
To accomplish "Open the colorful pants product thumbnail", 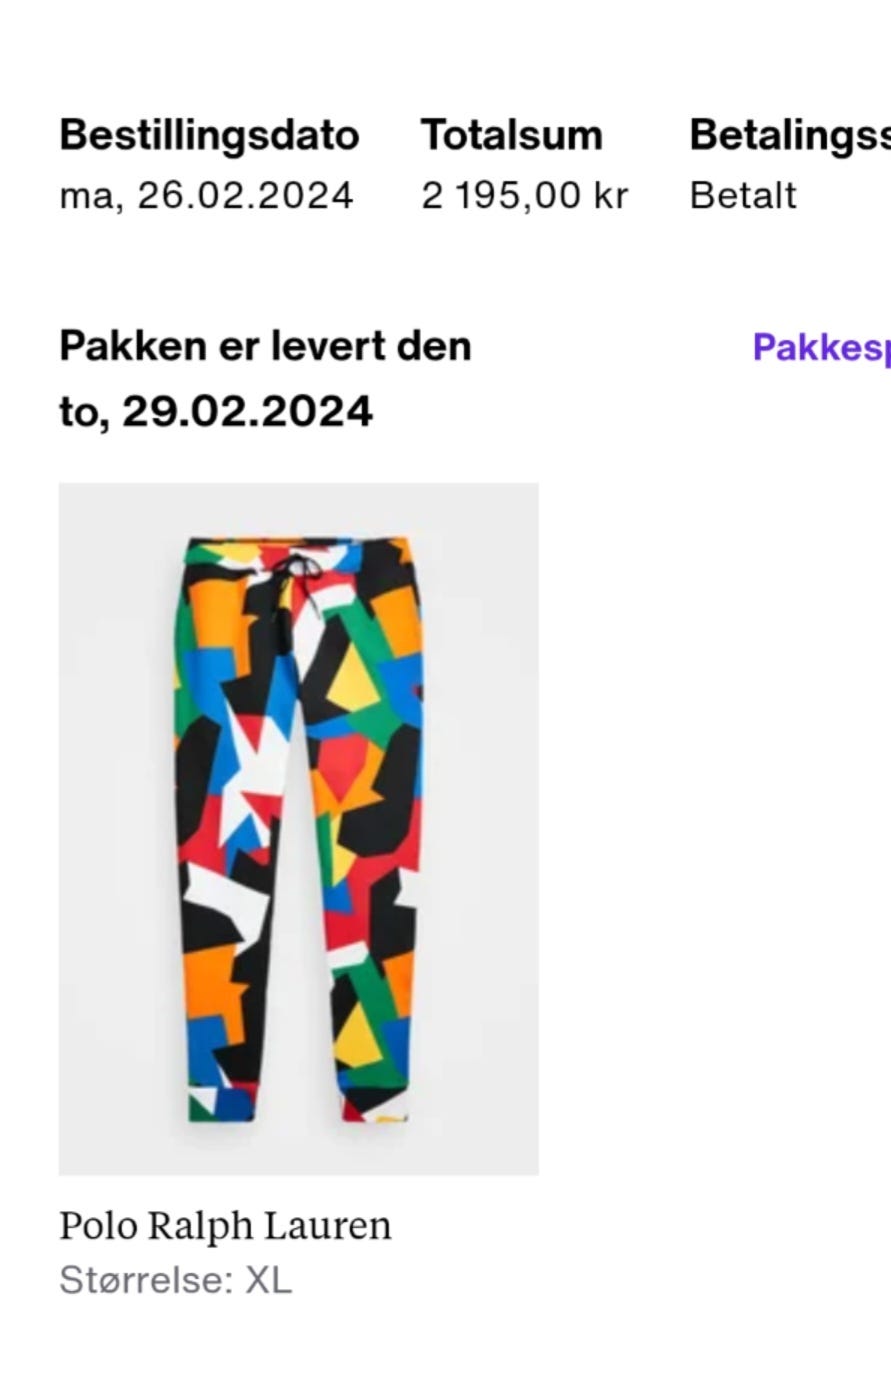I will pyautogui.click(x=299, y=828).
